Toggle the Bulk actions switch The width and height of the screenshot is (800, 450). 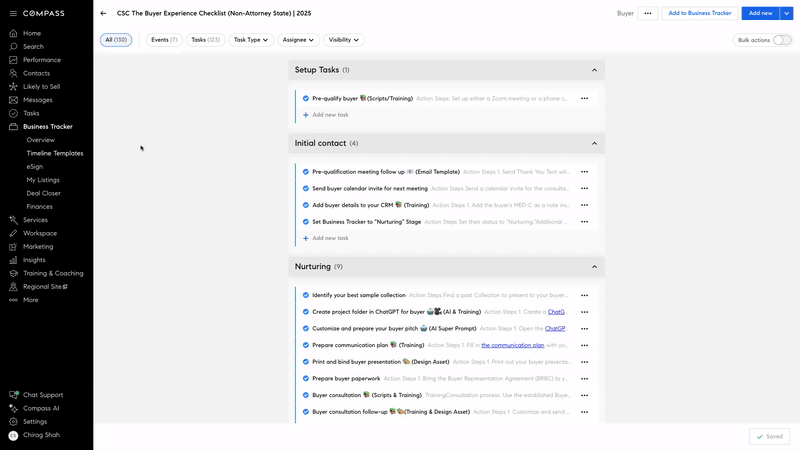pyautogui.click(x=782, y=40)
